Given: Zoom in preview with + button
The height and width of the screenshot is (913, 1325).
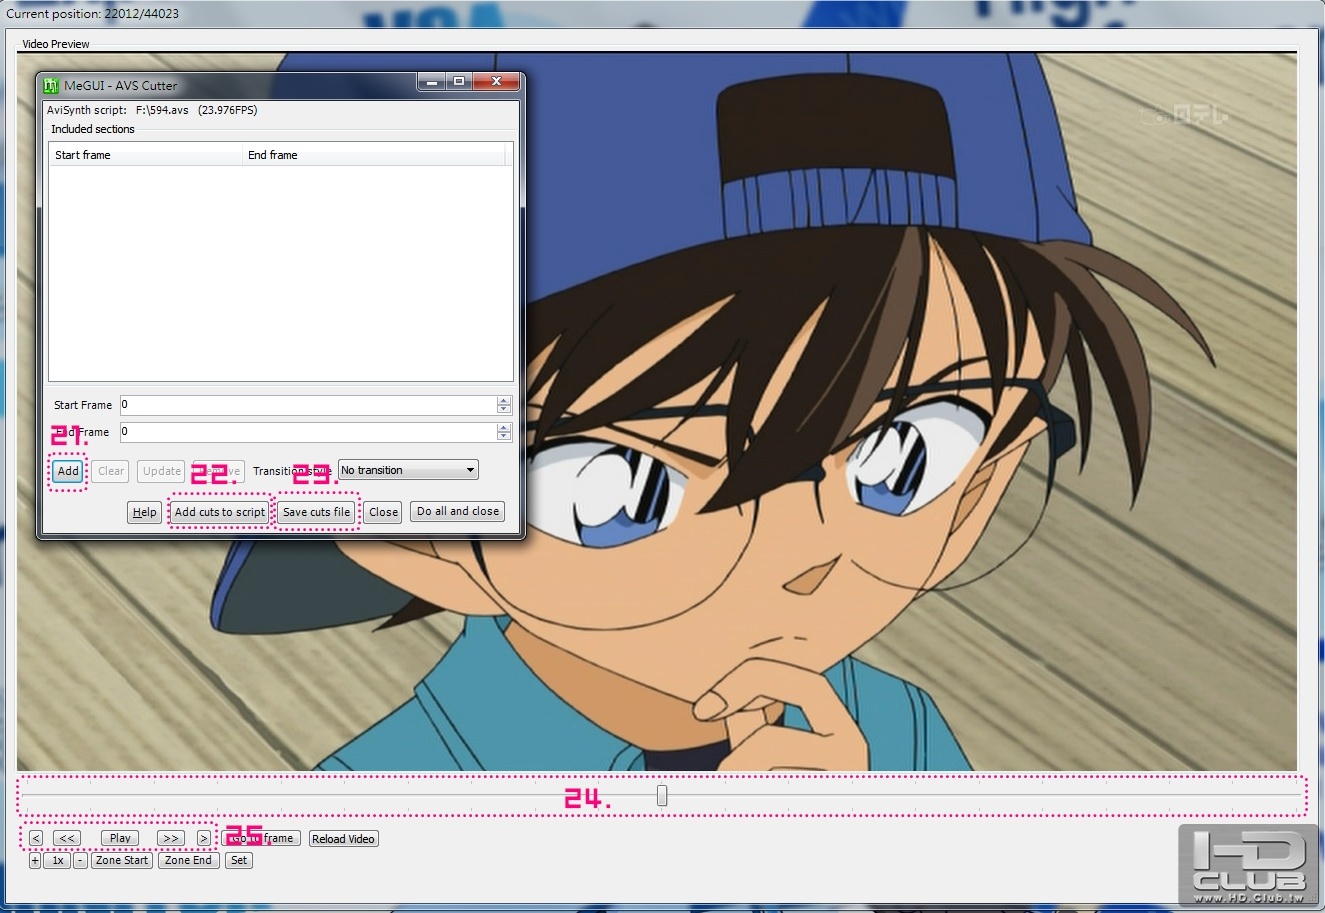Looking at the screenshot, I should pyautogui.click(x=35, y=860).
